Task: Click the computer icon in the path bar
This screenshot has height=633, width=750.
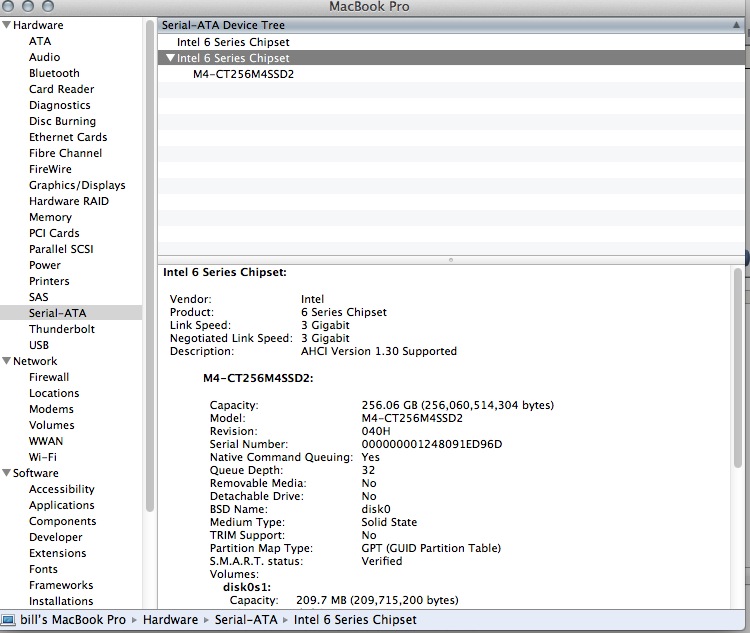Action: pyautogui.click(x=8, y=620)
